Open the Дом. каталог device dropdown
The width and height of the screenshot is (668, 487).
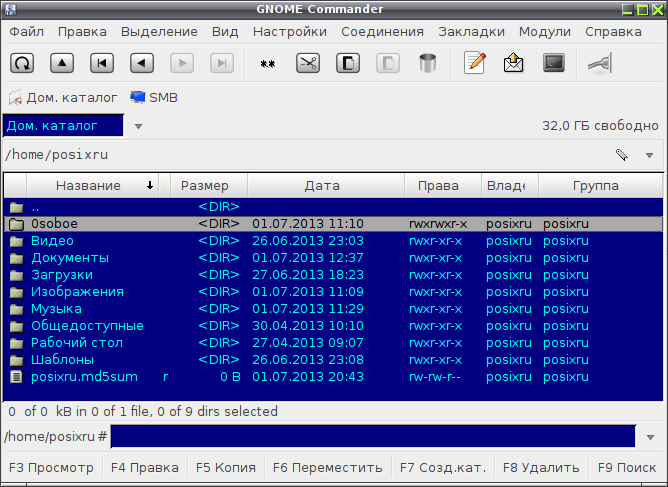(138, 126)
